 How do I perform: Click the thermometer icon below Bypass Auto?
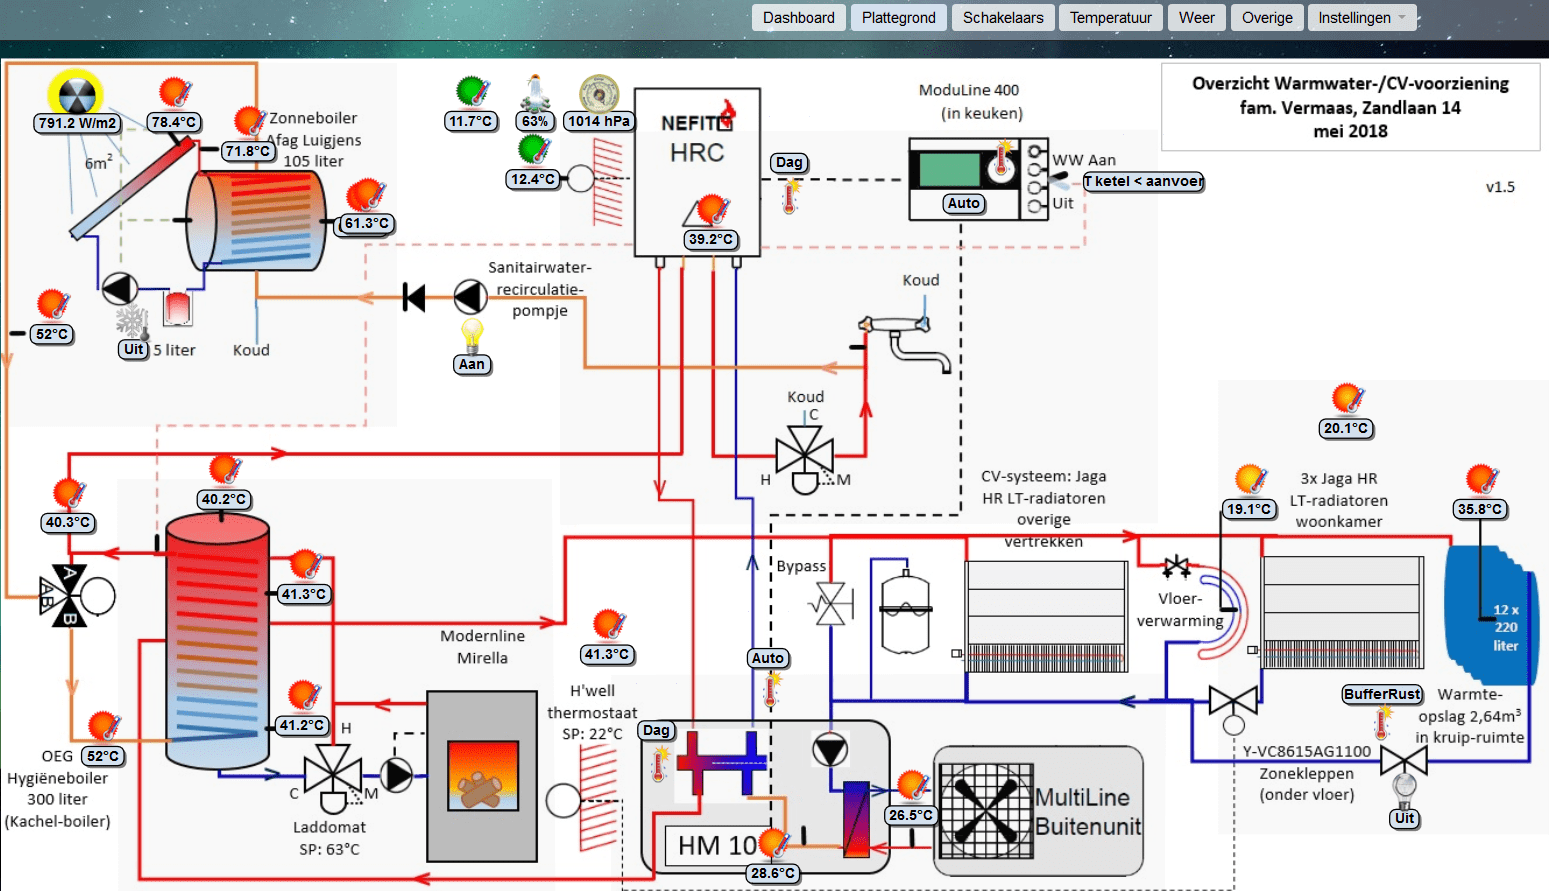pos(771,690)
